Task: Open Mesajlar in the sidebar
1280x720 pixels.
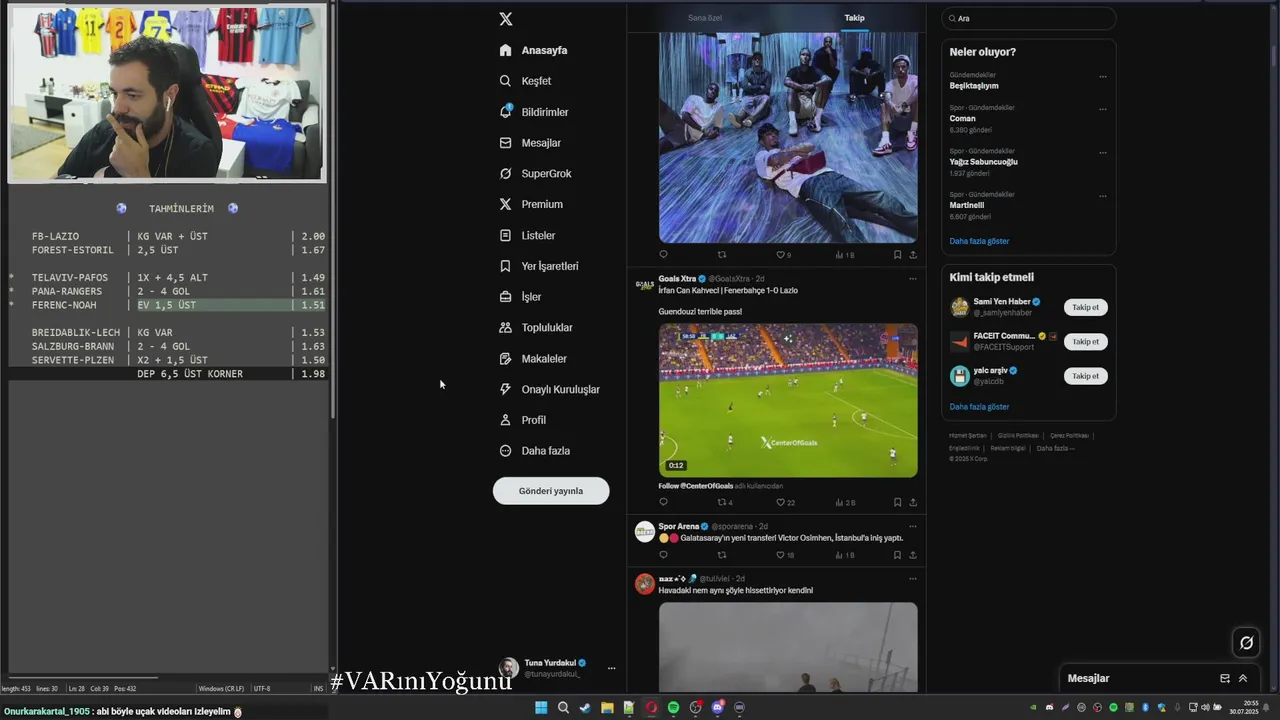Action: 529,143
